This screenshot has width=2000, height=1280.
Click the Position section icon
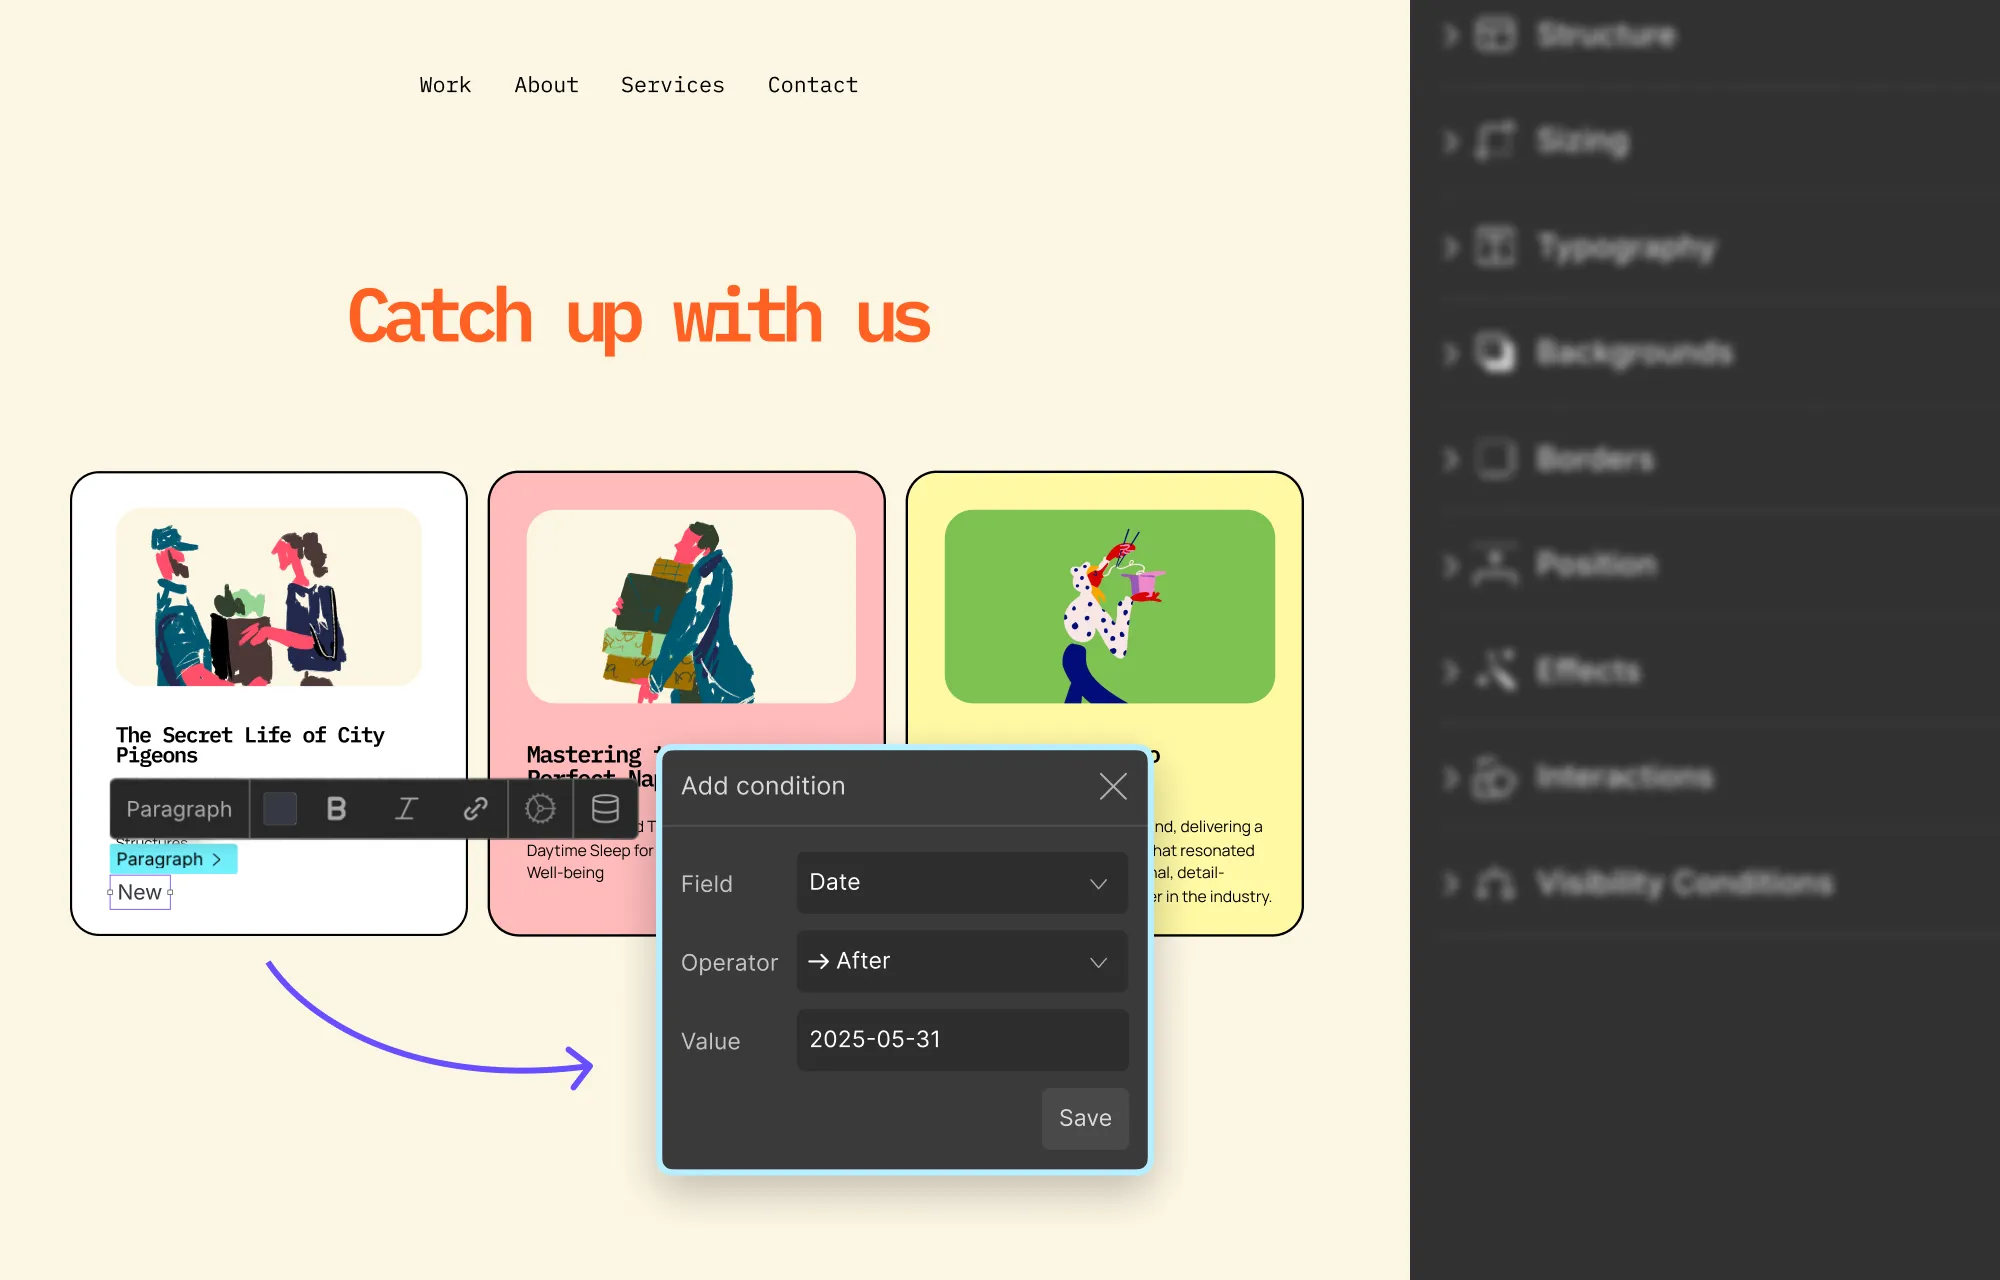(1496, 565)
